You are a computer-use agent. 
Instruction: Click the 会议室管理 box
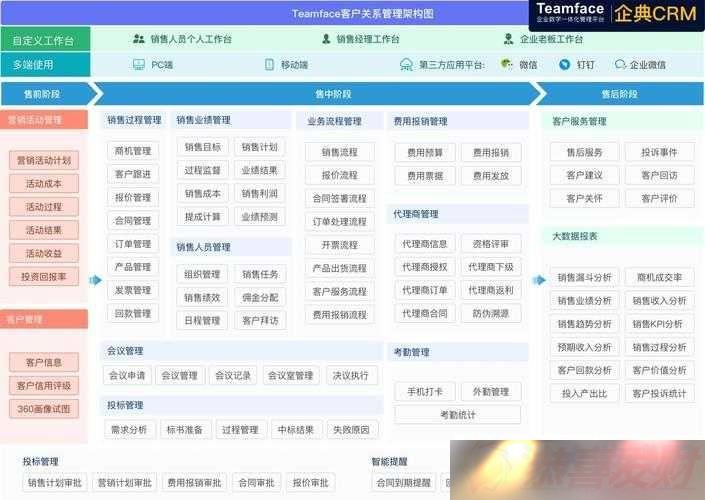[290, 375]
